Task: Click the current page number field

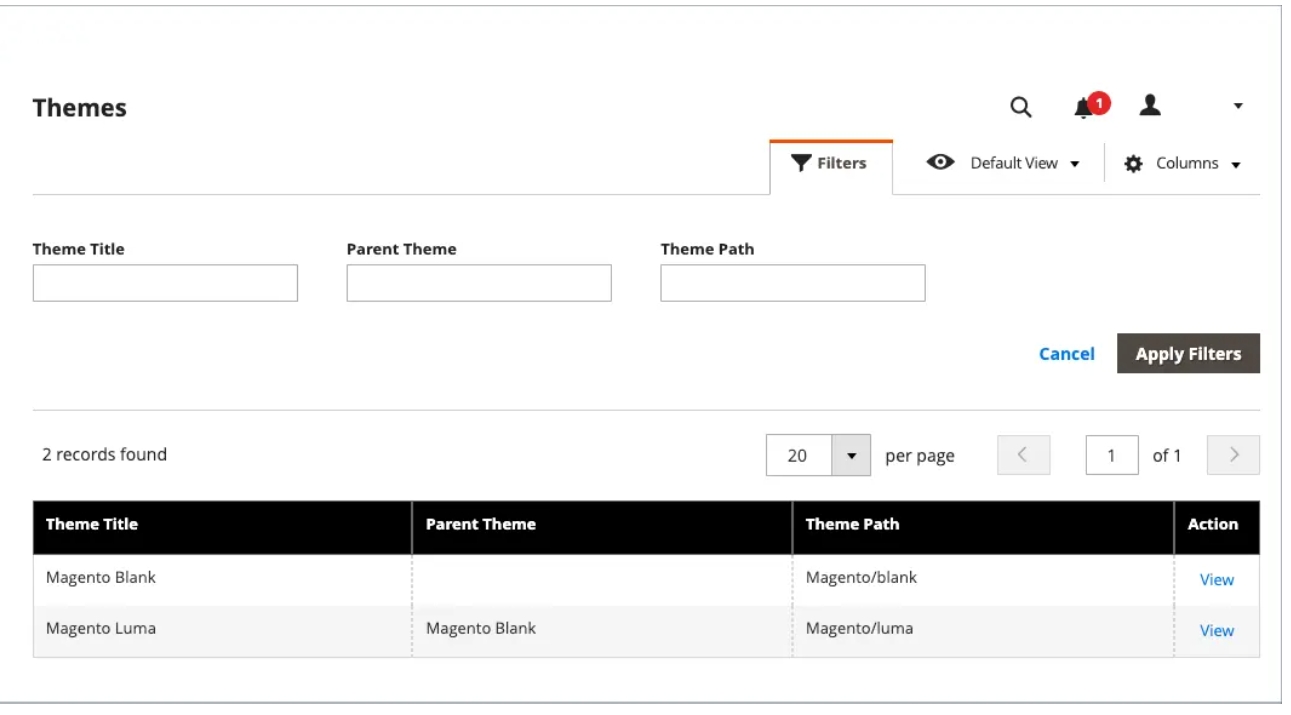Action: pyautogui.click(x=1112, y=455)
